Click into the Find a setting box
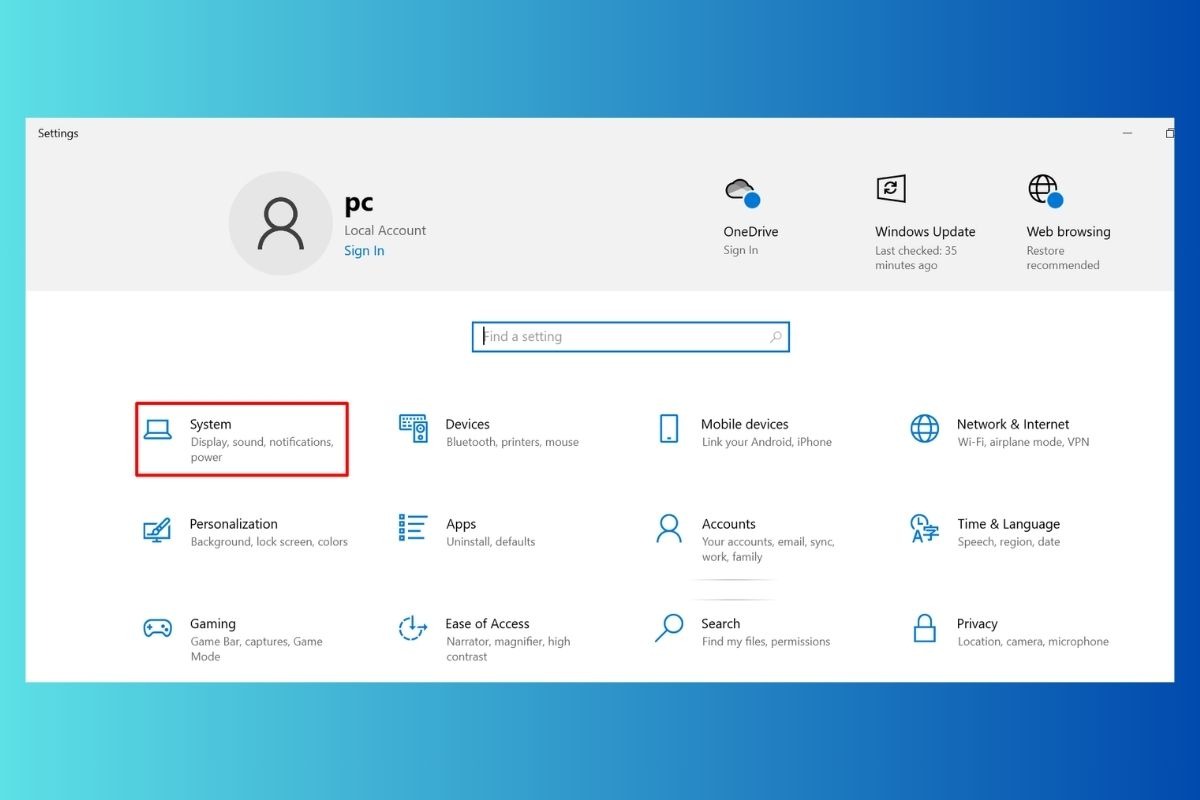 pos(631,337)
